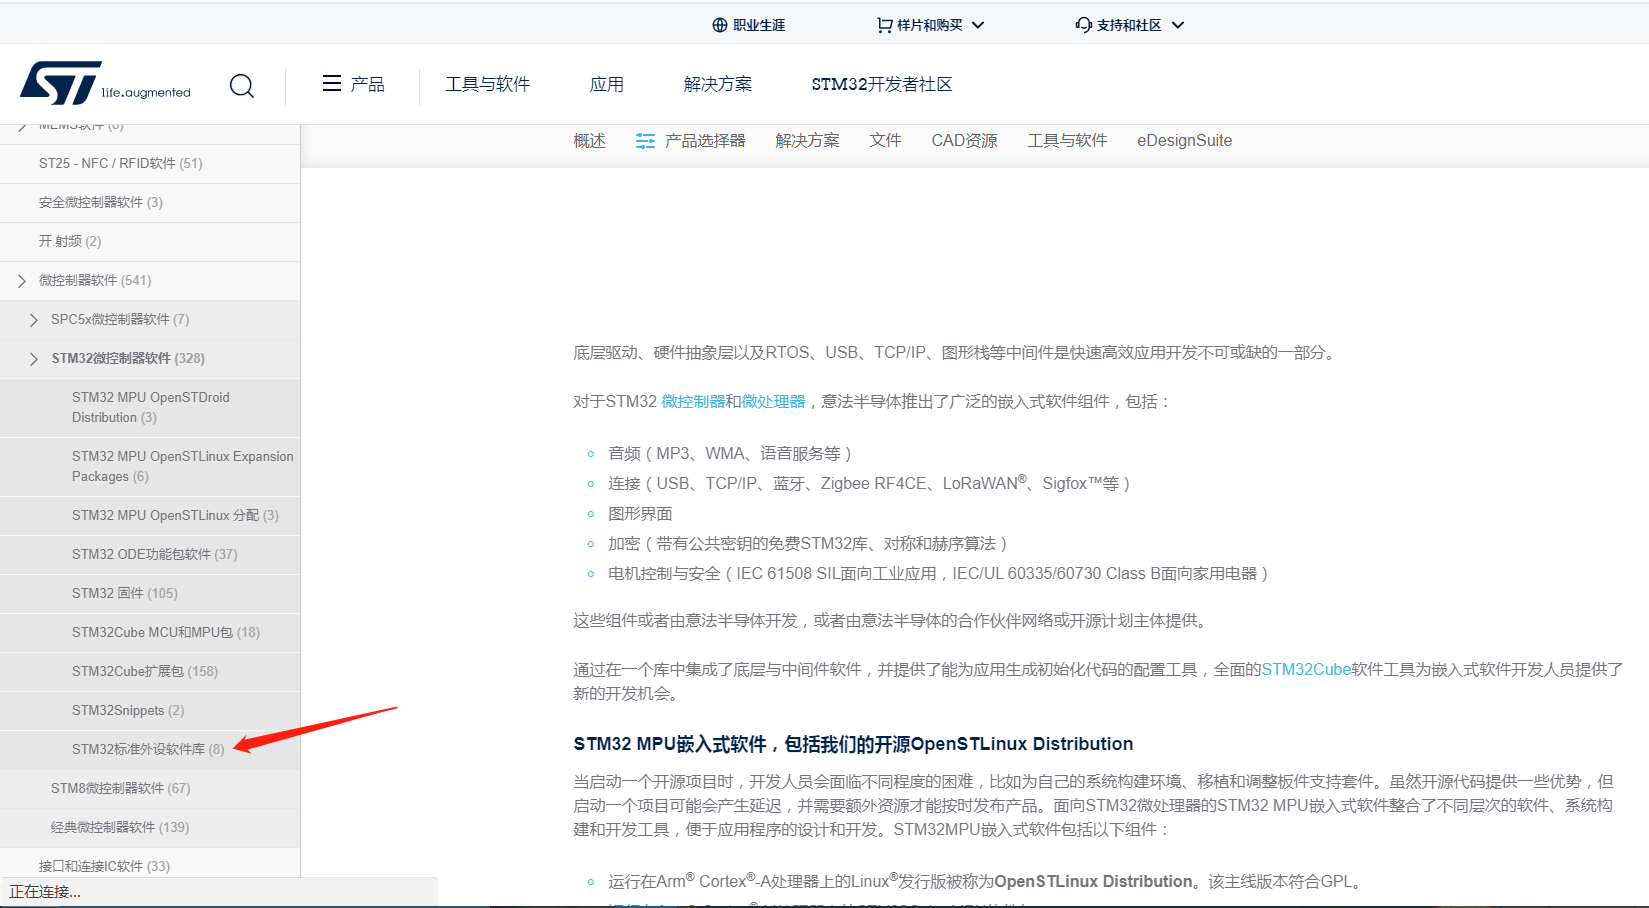Switch to the eDesignSuite tab

pyautogui.click(x=1185, y=141)
